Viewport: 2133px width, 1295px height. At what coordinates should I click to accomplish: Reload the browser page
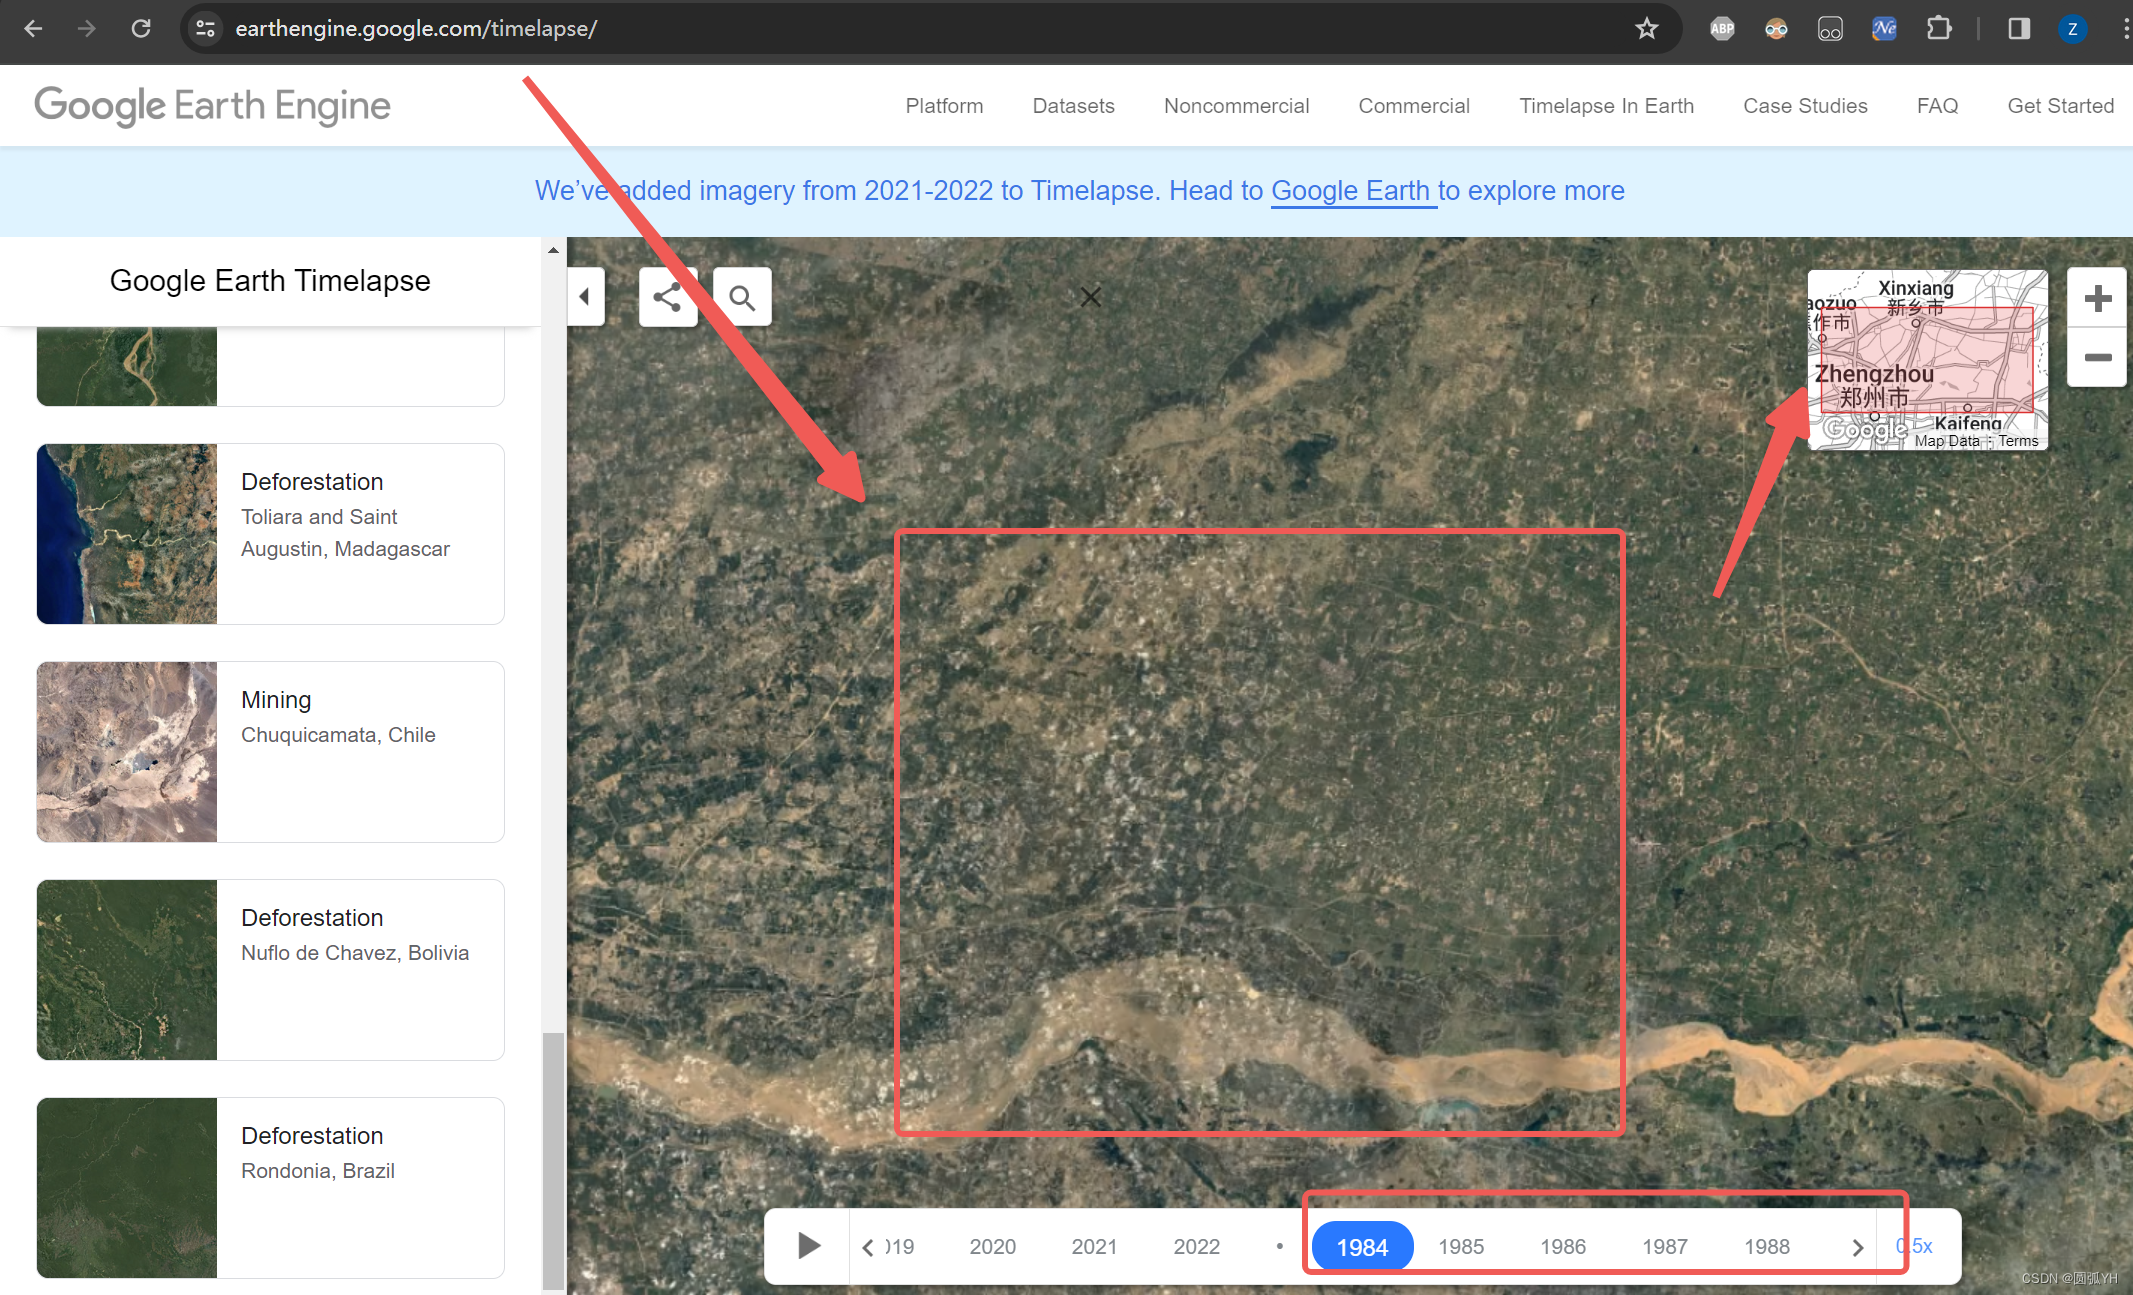pyautogui.click(x=141, y=28)
